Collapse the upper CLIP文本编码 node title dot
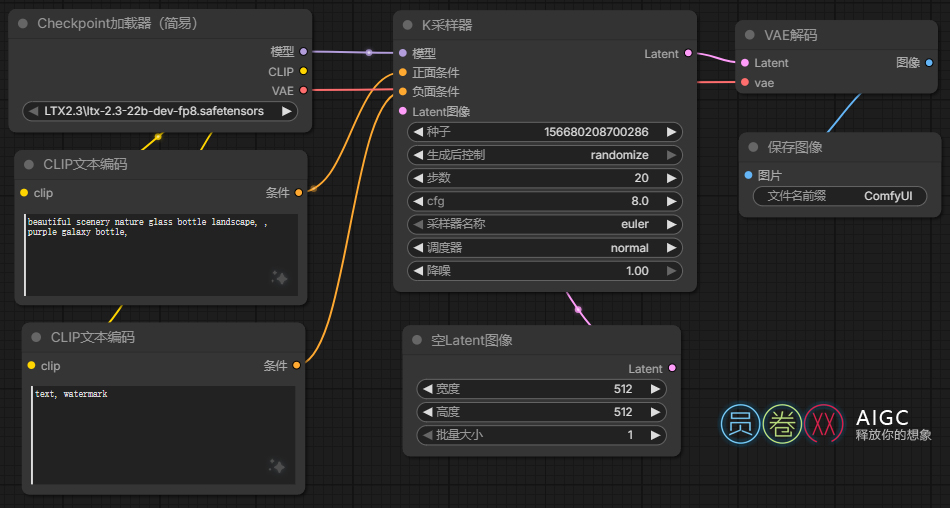The width and height of the screenshot is (950, 508). (x=29, y=164)
